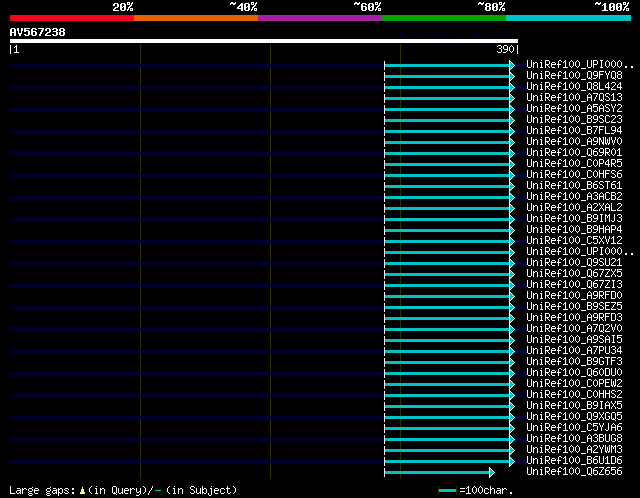Click UniRef100_A7Q2V0 label

click(574, 329)
